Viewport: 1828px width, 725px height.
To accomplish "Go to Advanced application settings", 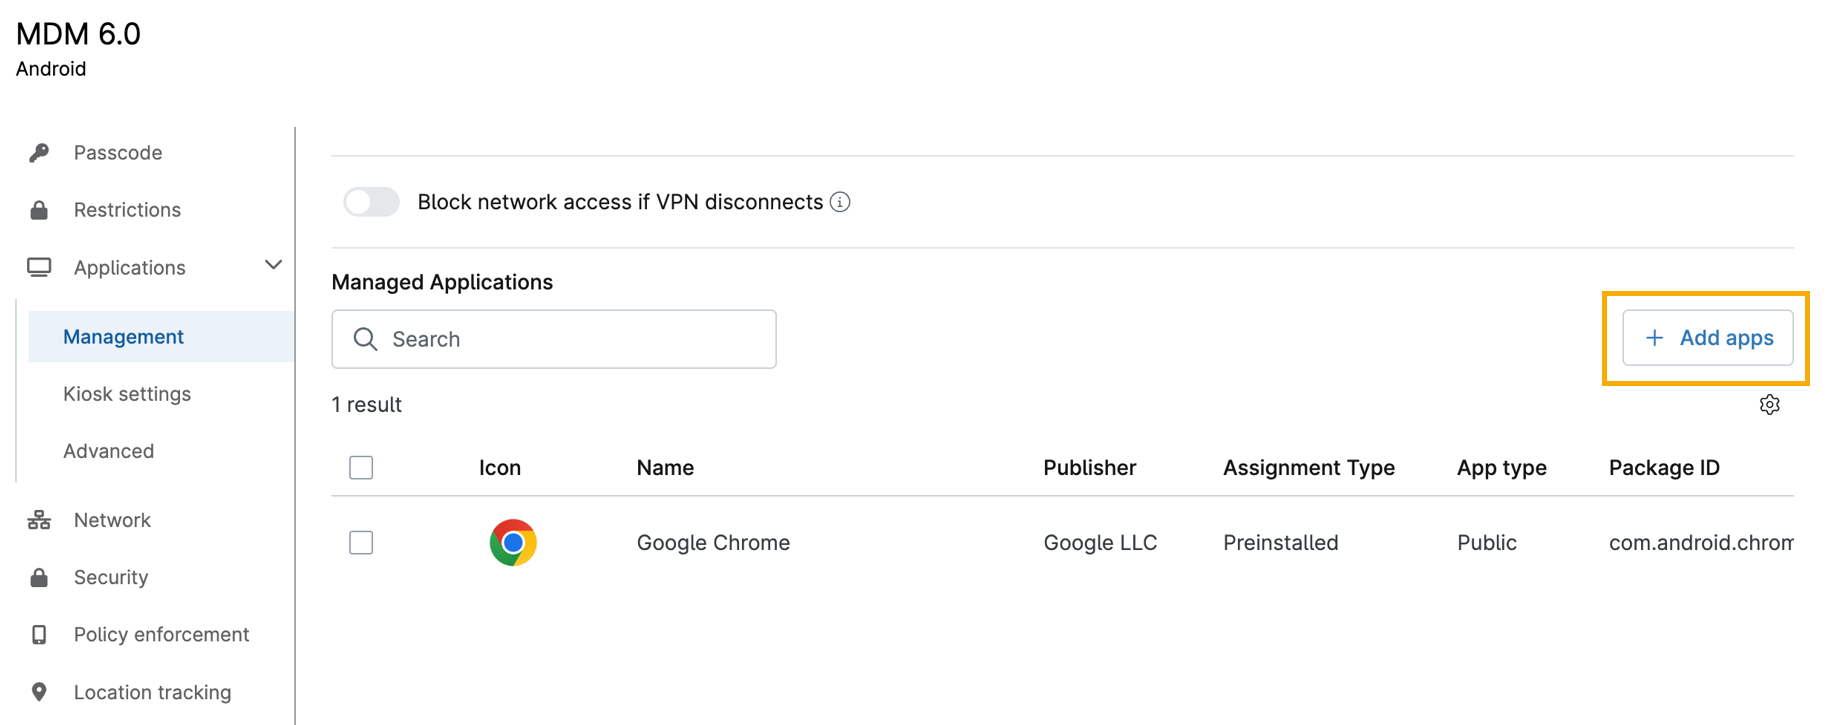I will [x=108, y=451].
